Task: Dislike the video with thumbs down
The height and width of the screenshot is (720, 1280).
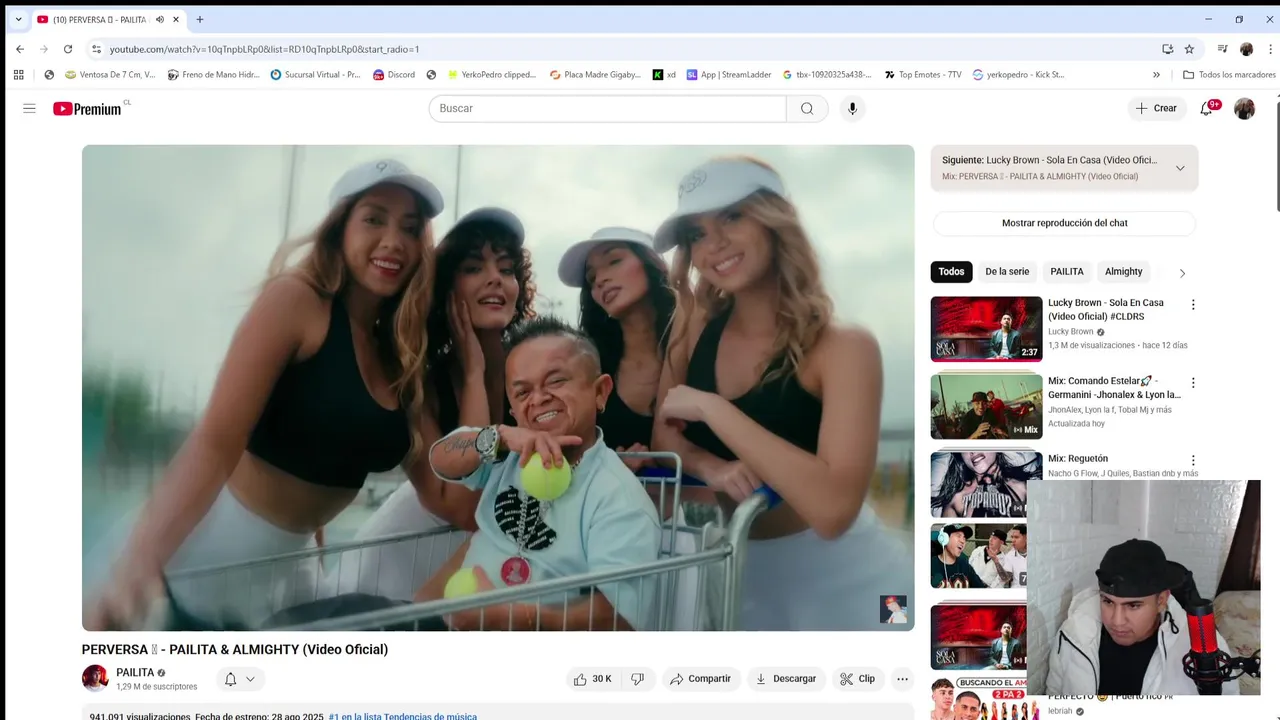Action: 637,679
